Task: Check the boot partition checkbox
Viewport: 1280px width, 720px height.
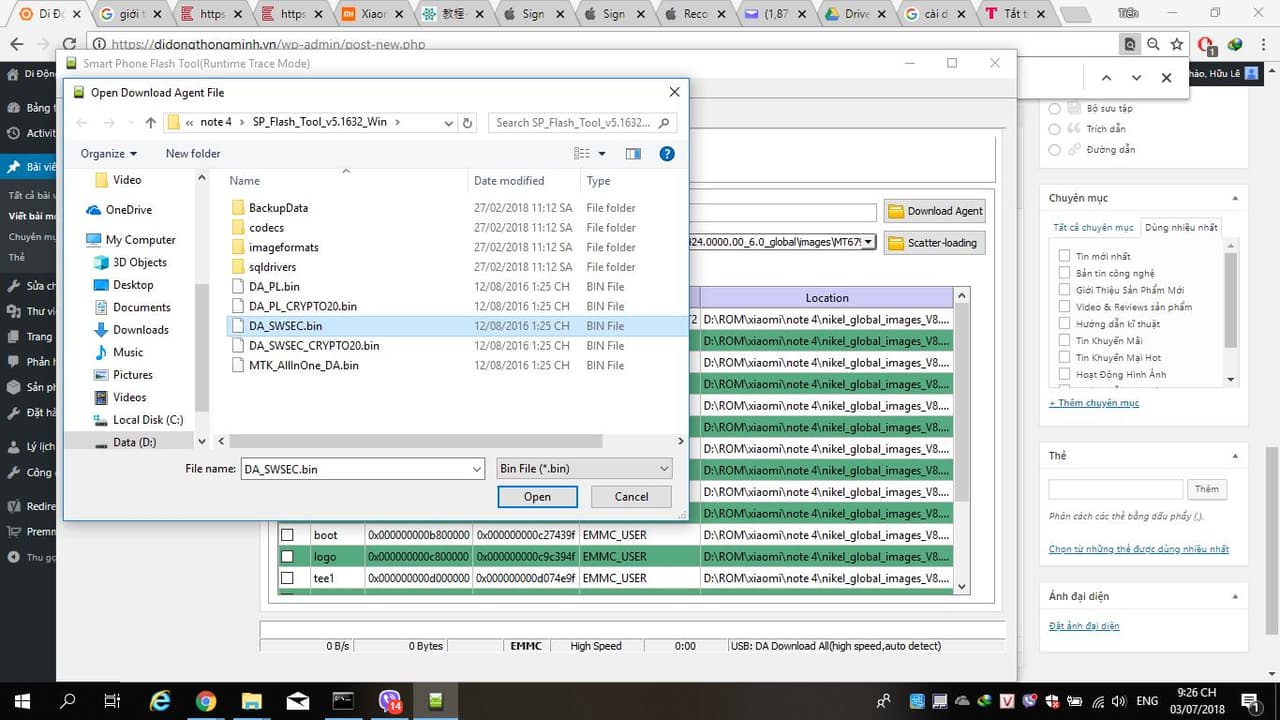Action: (x=287, y=535)
